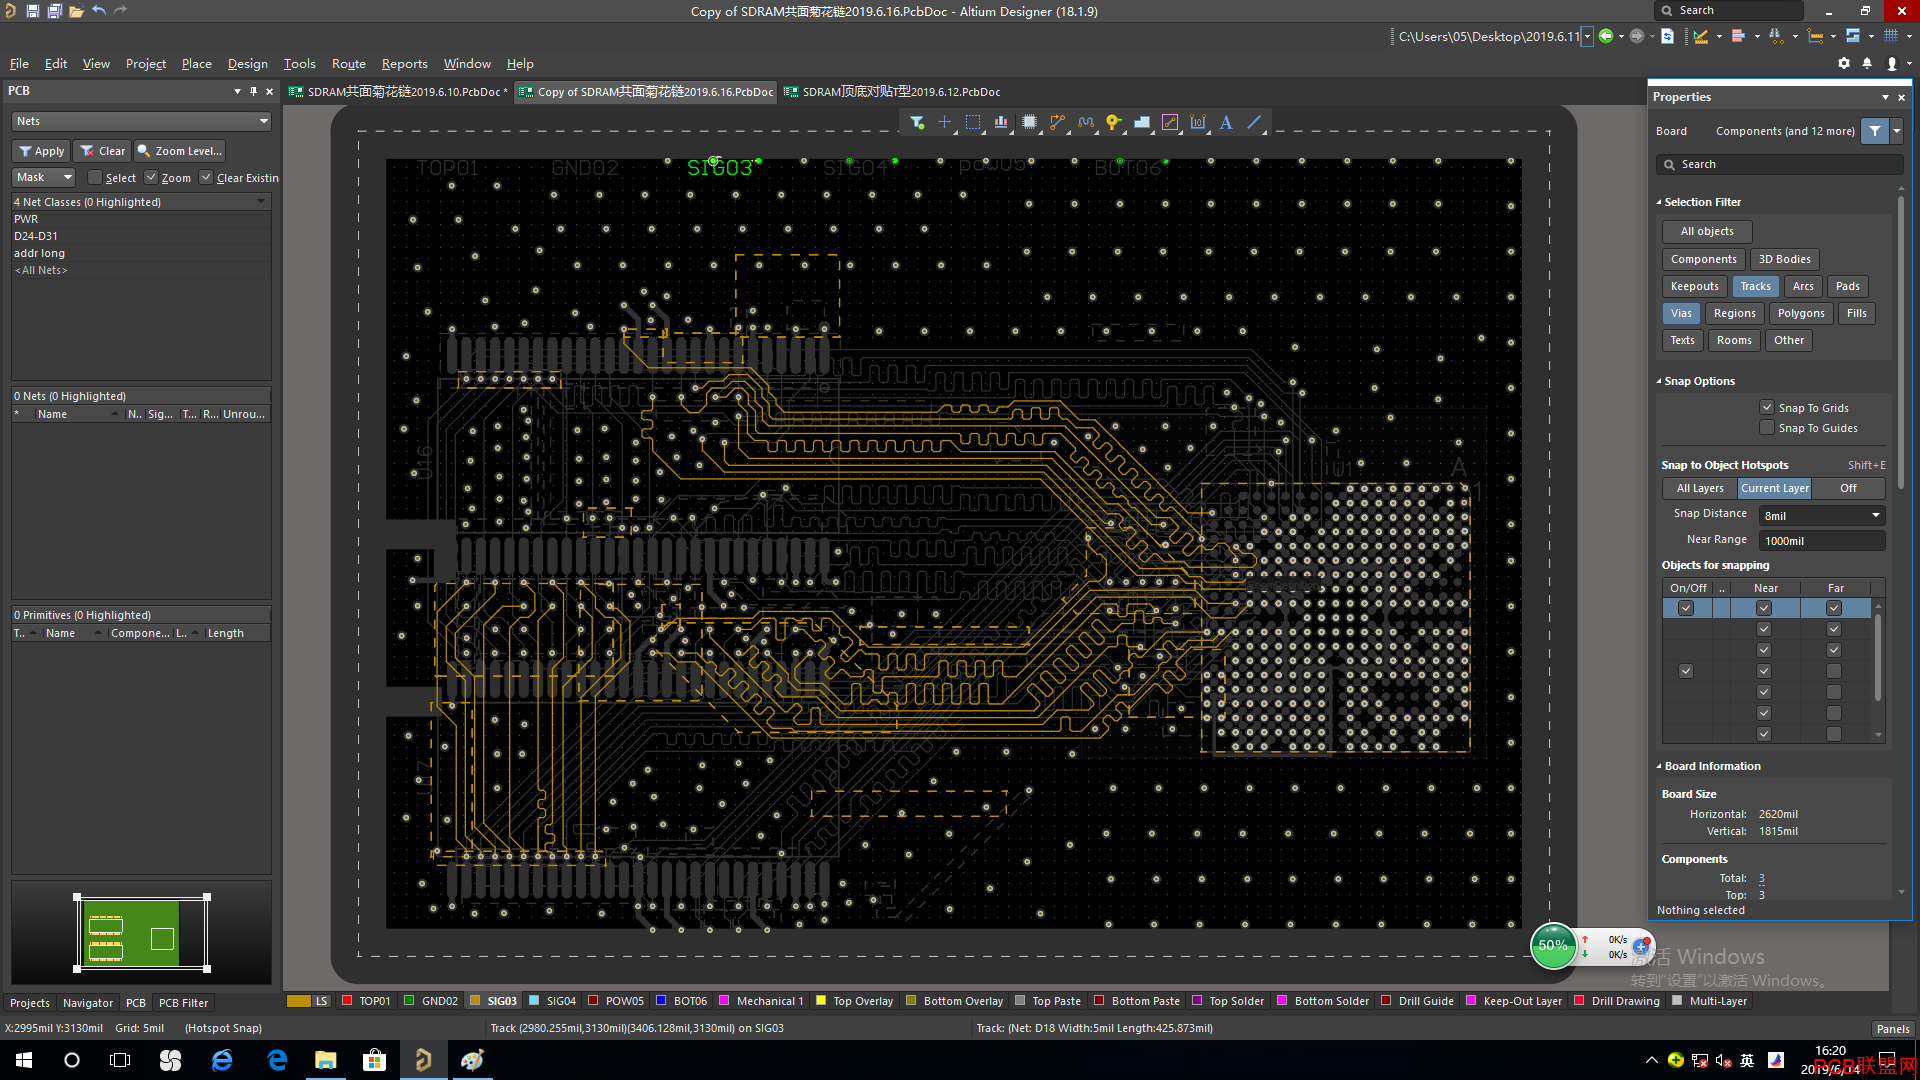Click the Properties panel filter funnel button
This screenshot has height=1080, width=1920.
1875,131
